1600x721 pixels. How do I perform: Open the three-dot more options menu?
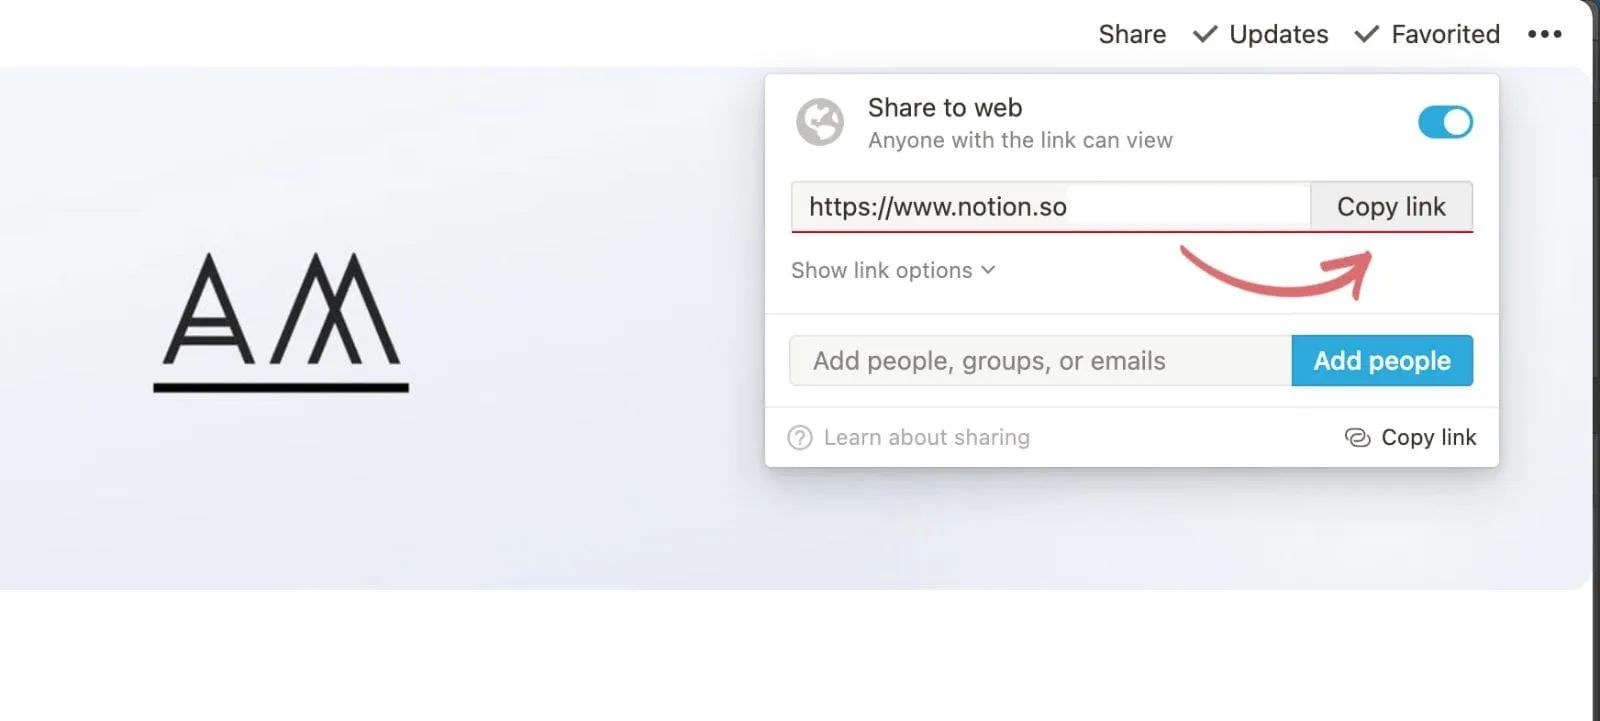click(1545, 33)
